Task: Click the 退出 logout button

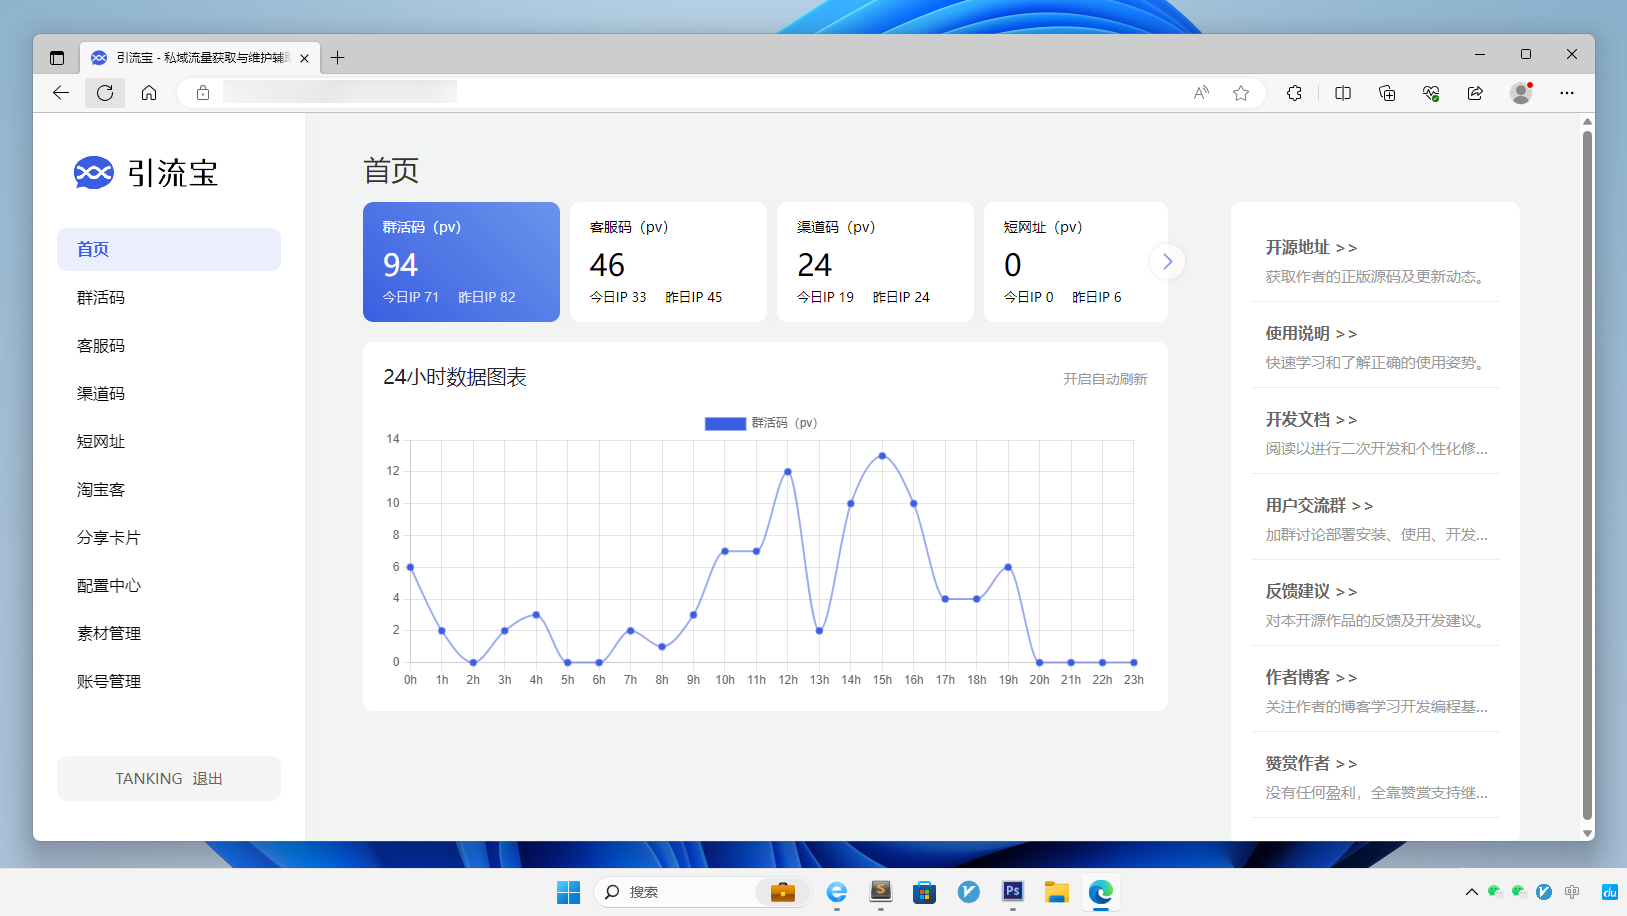Action: click(208, 778)
